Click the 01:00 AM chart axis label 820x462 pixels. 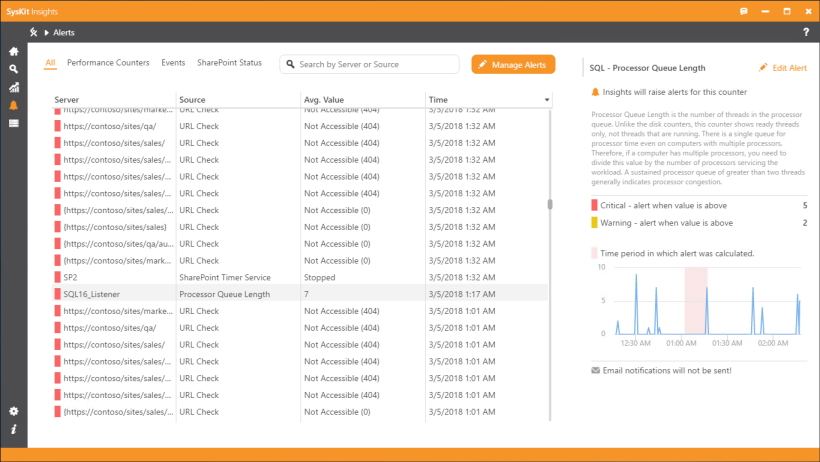[681, 343]
